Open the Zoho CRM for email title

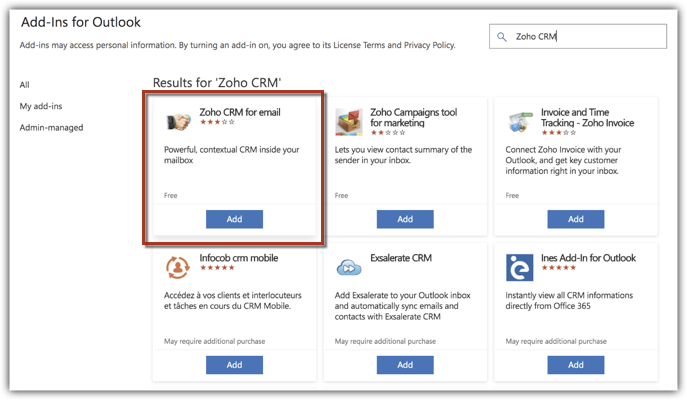point(239,112)
